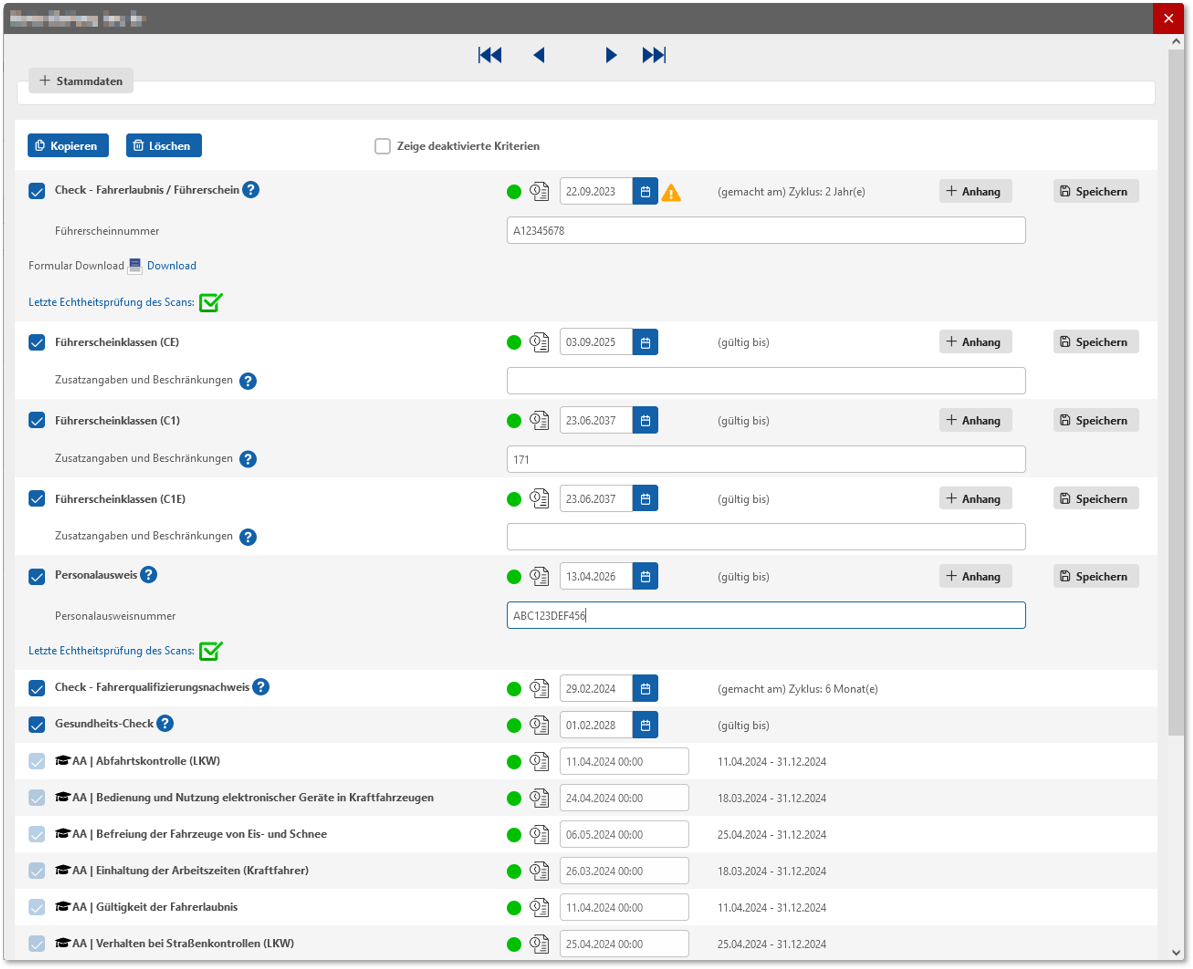Click scrollbar down arrow at bottom right

[1176, 952]
